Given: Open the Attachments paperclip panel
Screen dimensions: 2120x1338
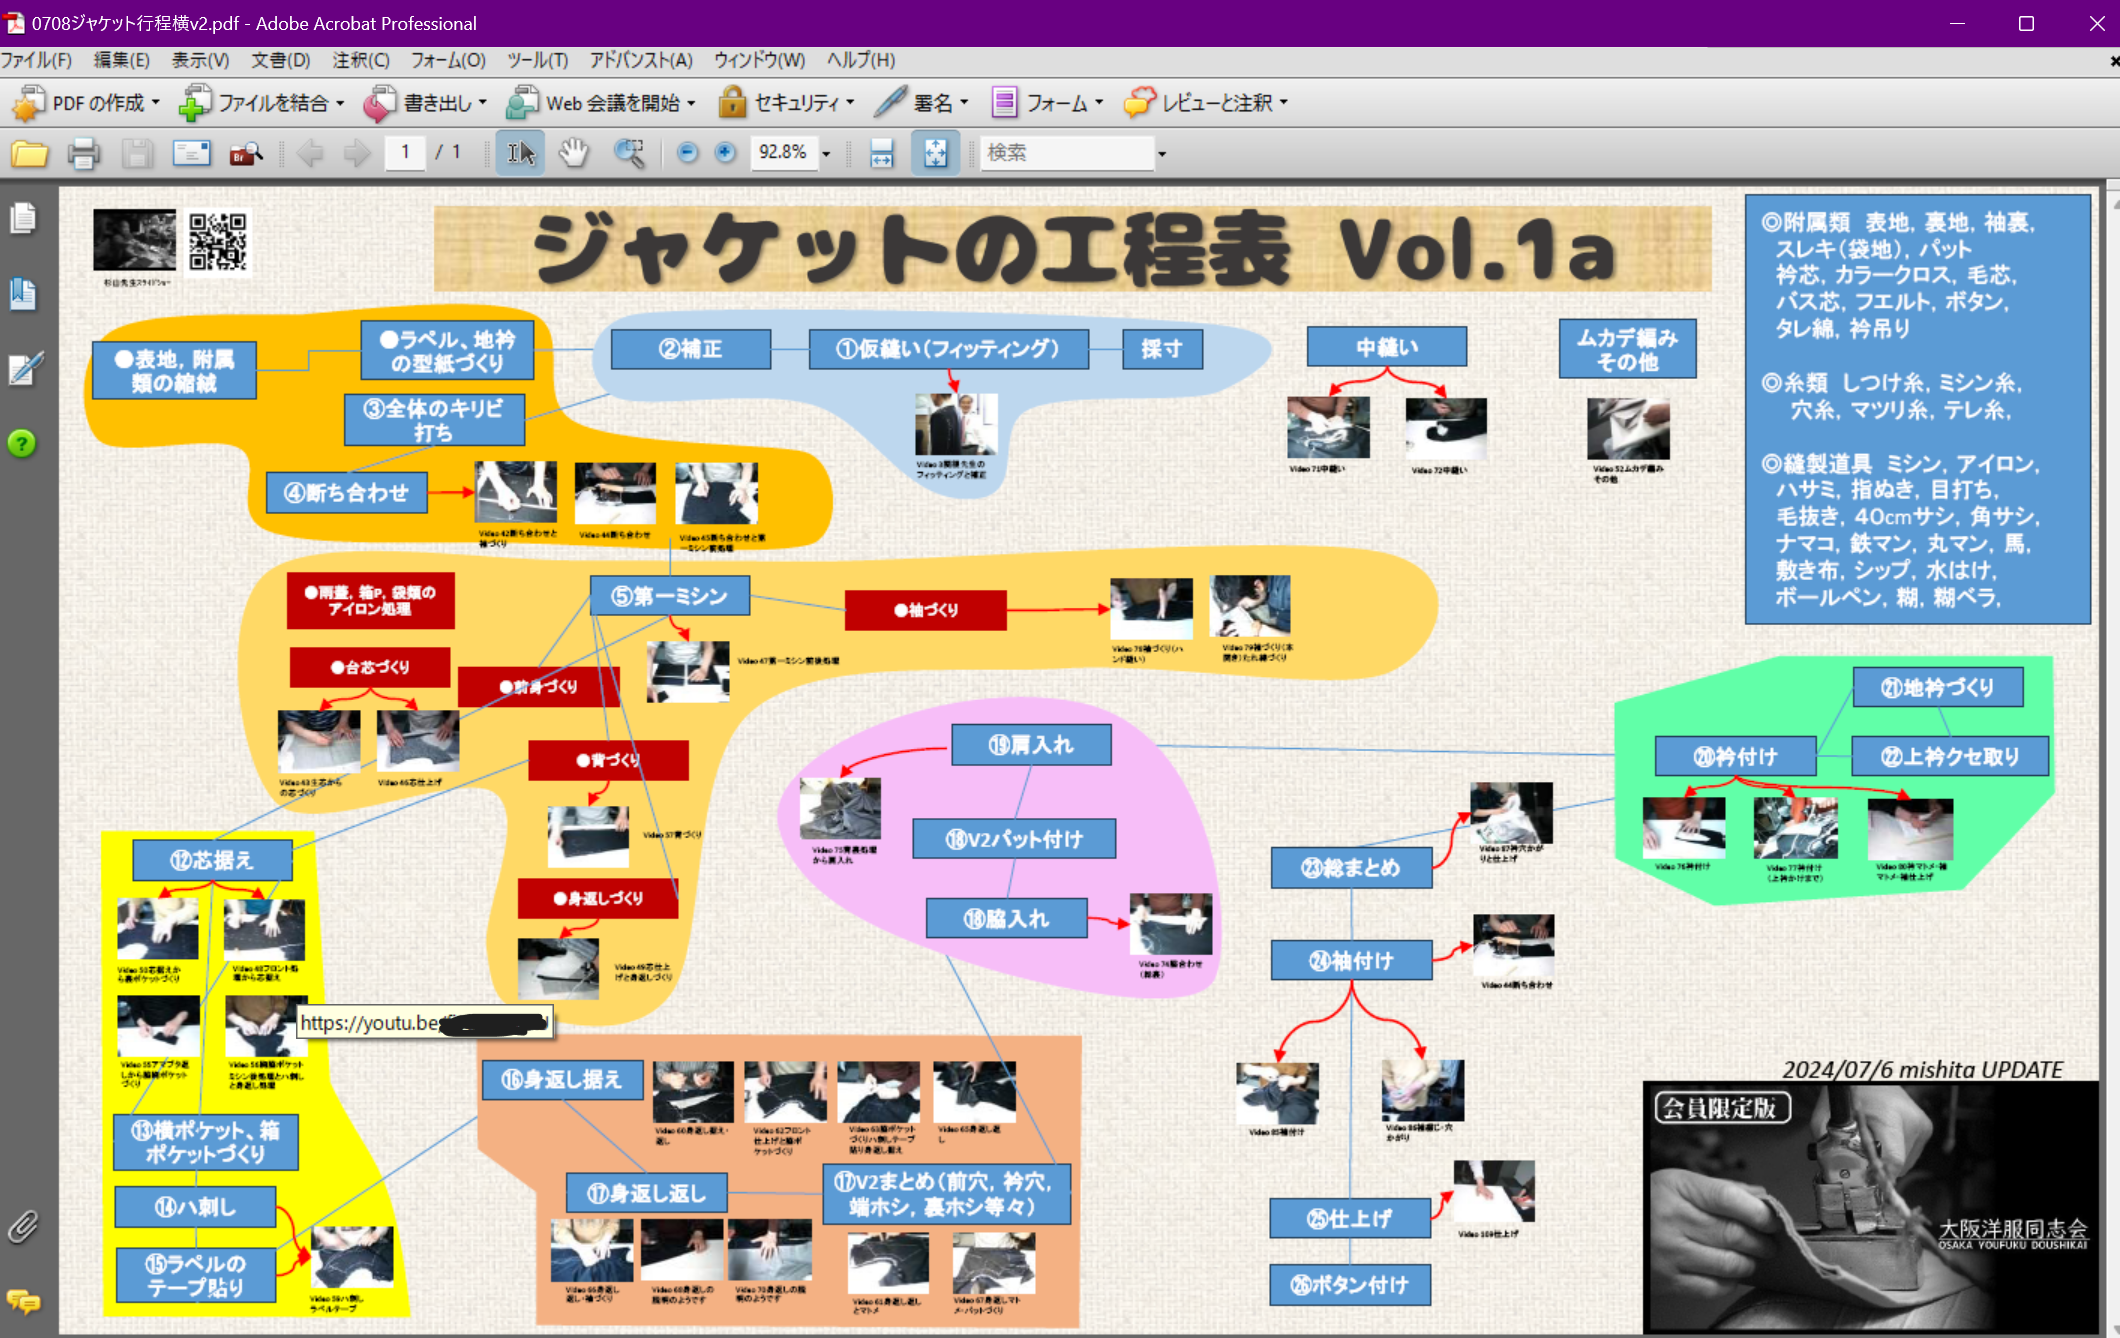Looking at the screenshot, I should coord(23,1226).
